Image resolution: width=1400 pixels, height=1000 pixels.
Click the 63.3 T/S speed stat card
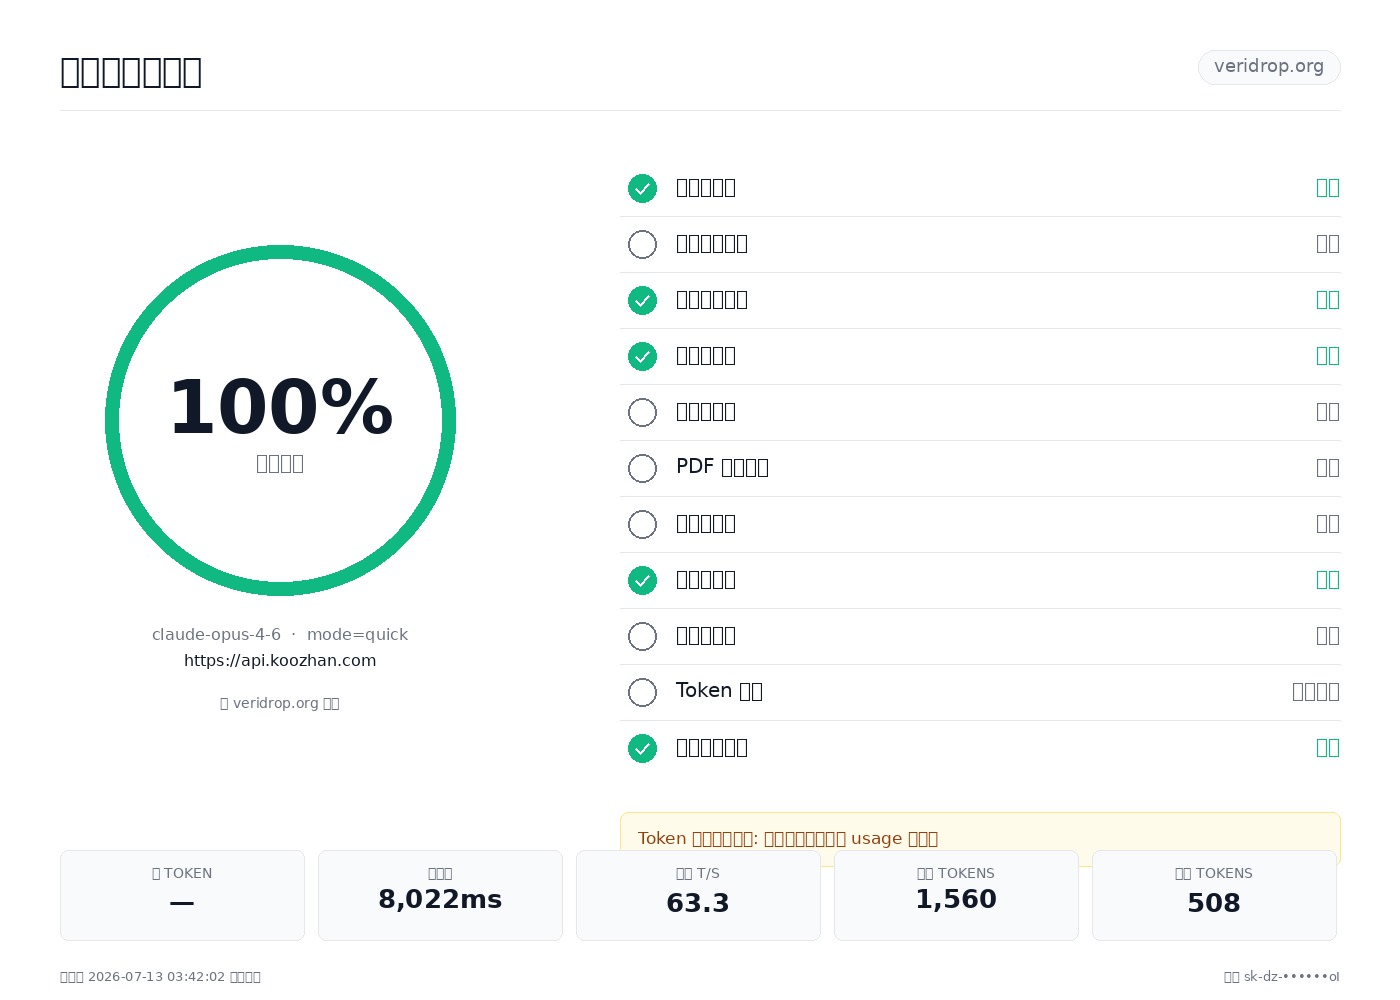(698, 895)
